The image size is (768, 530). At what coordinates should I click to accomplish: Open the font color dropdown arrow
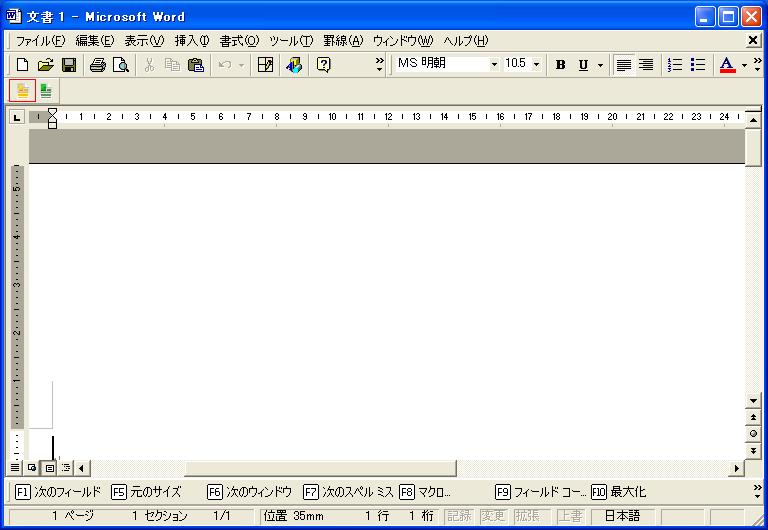coord(744,65)
